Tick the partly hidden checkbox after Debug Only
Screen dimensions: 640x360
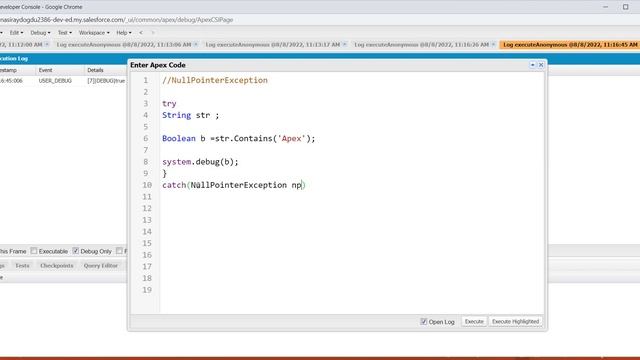tap(119, 251)
